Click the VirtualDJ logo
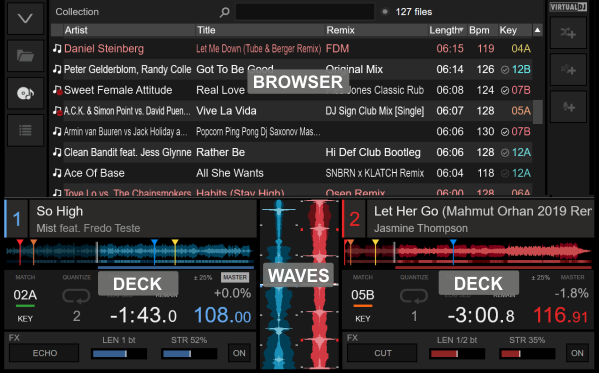The width and height of the screenshot is (599, 373). coord(568,7)
